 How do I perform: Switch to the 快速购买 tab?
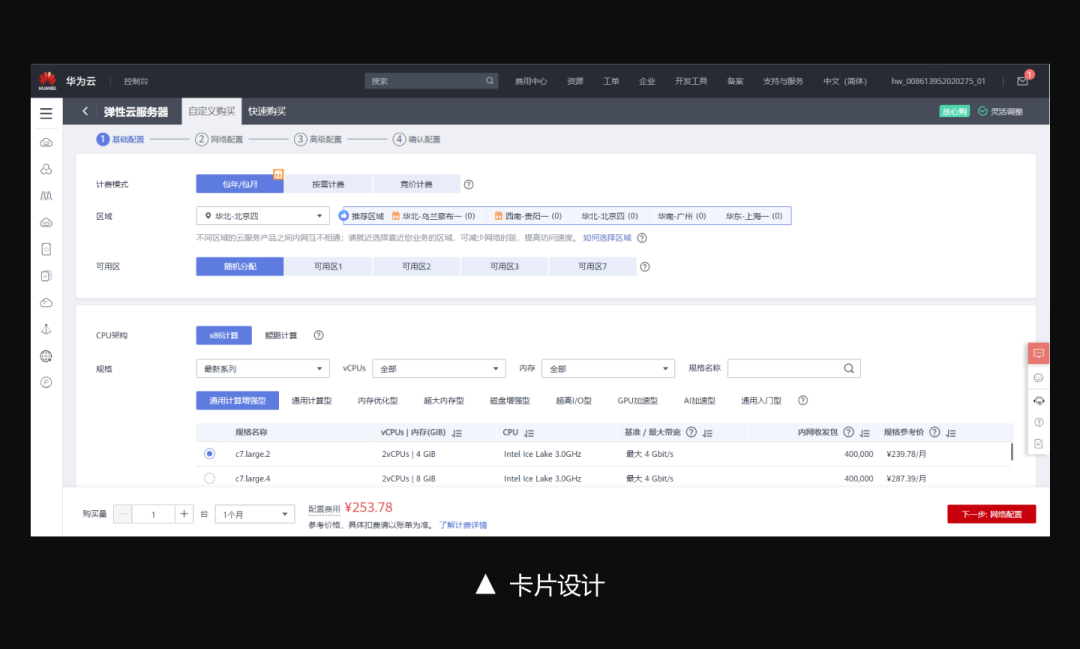point(267,111)
